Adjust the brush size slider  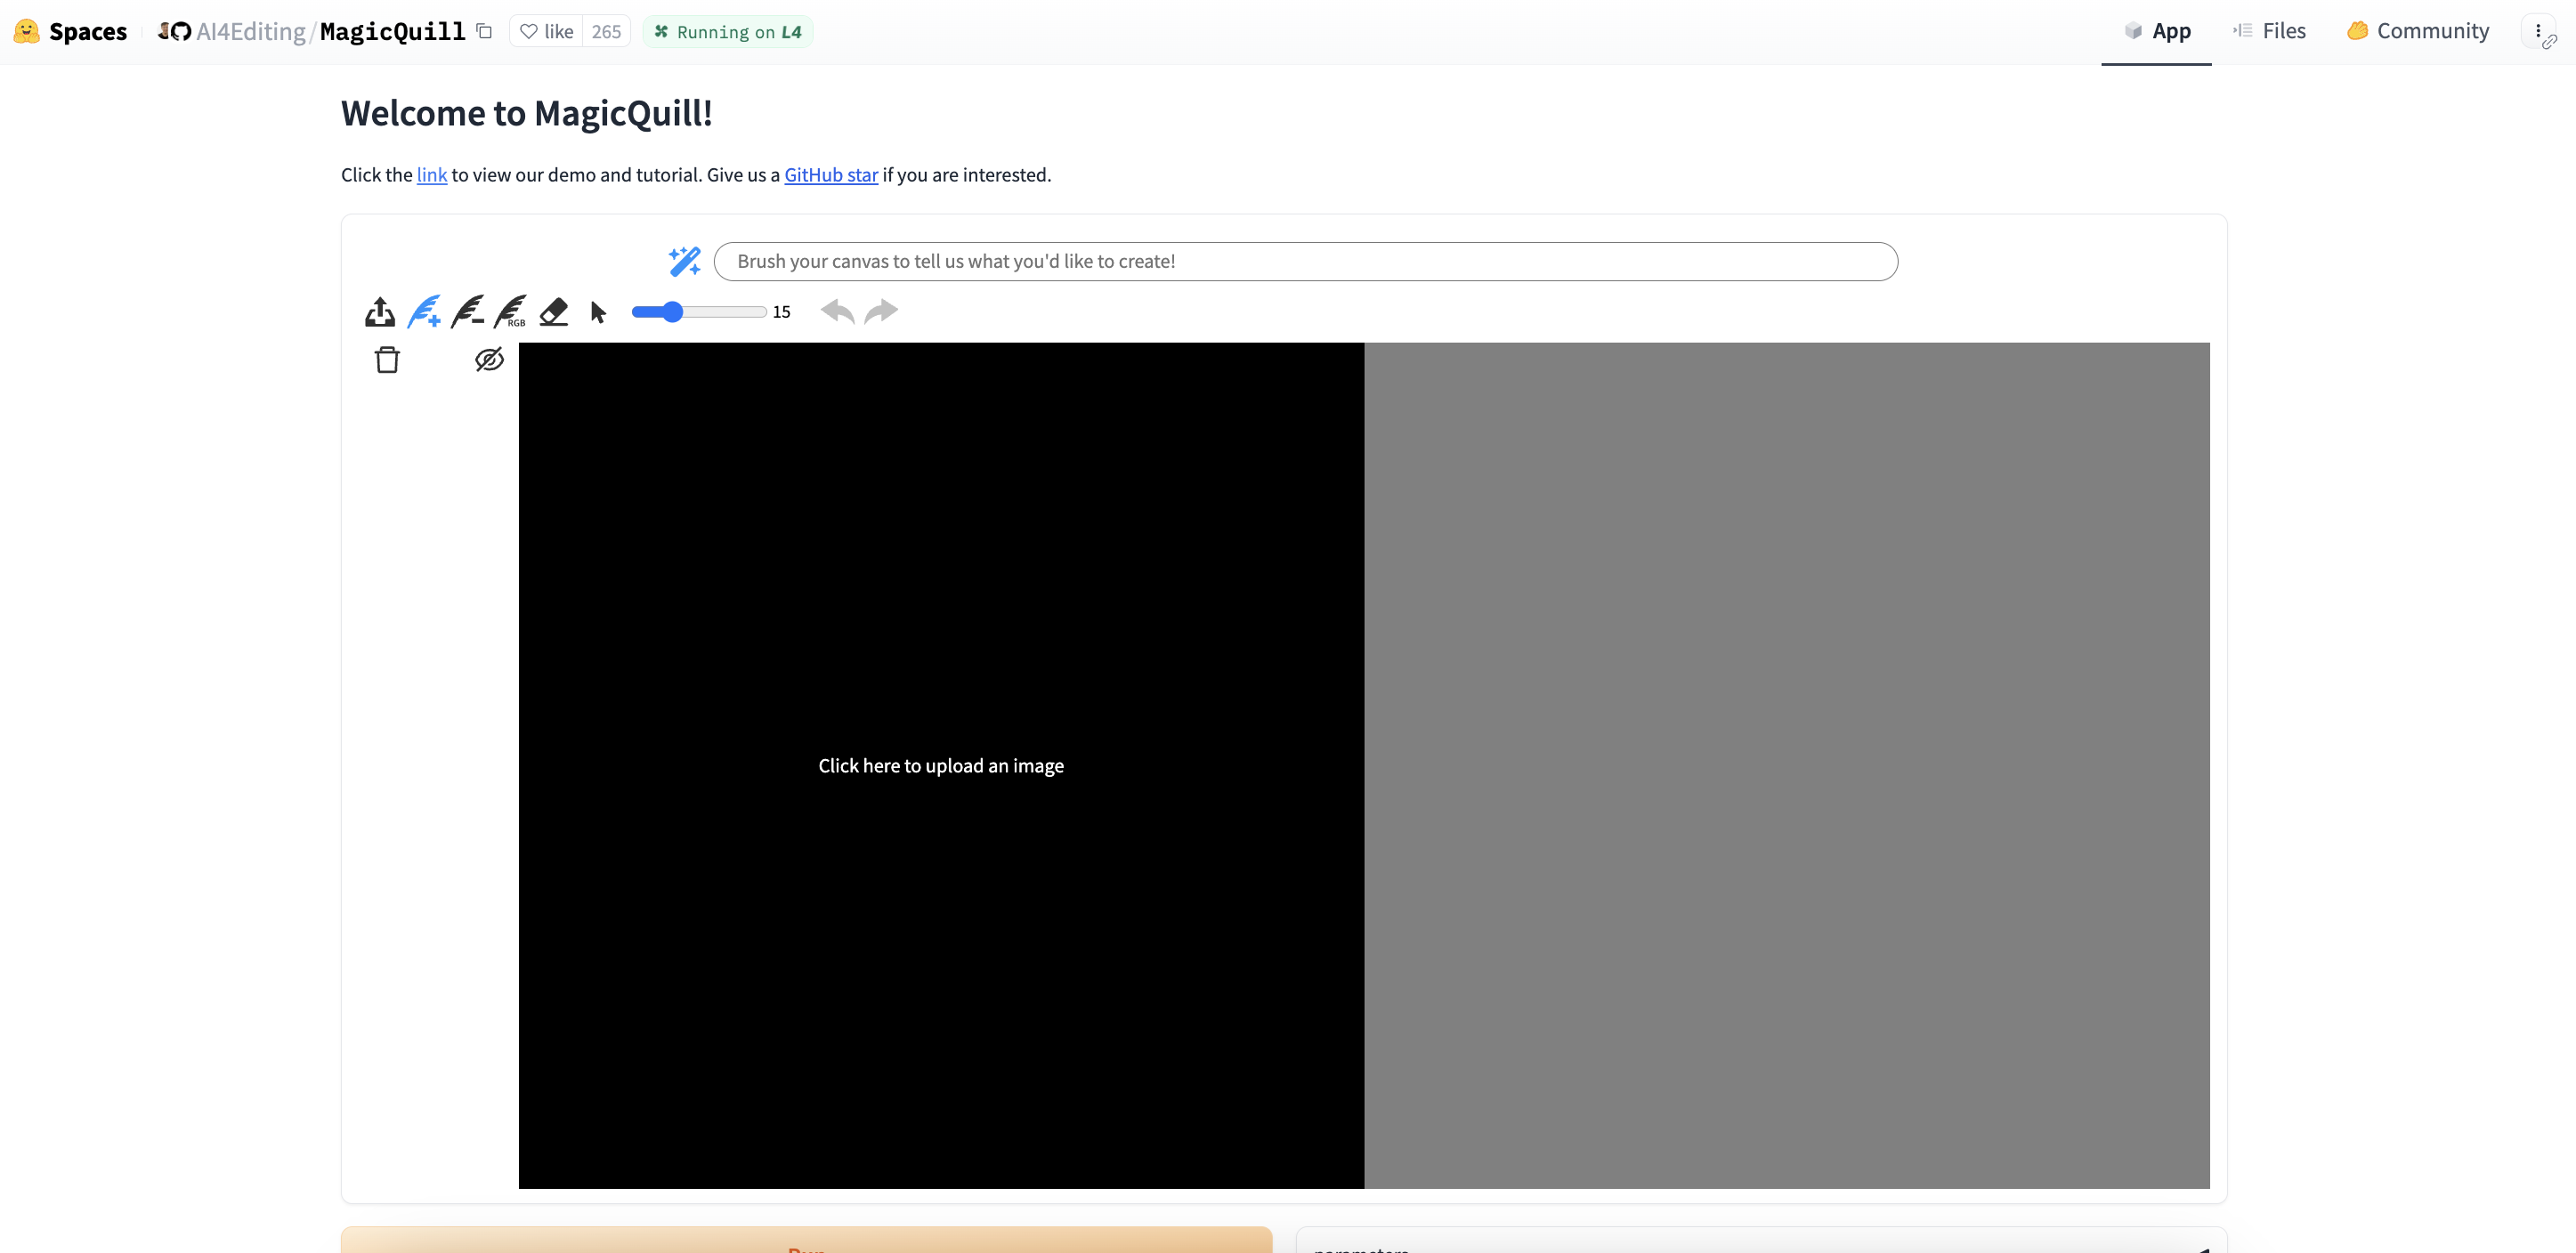699,312
